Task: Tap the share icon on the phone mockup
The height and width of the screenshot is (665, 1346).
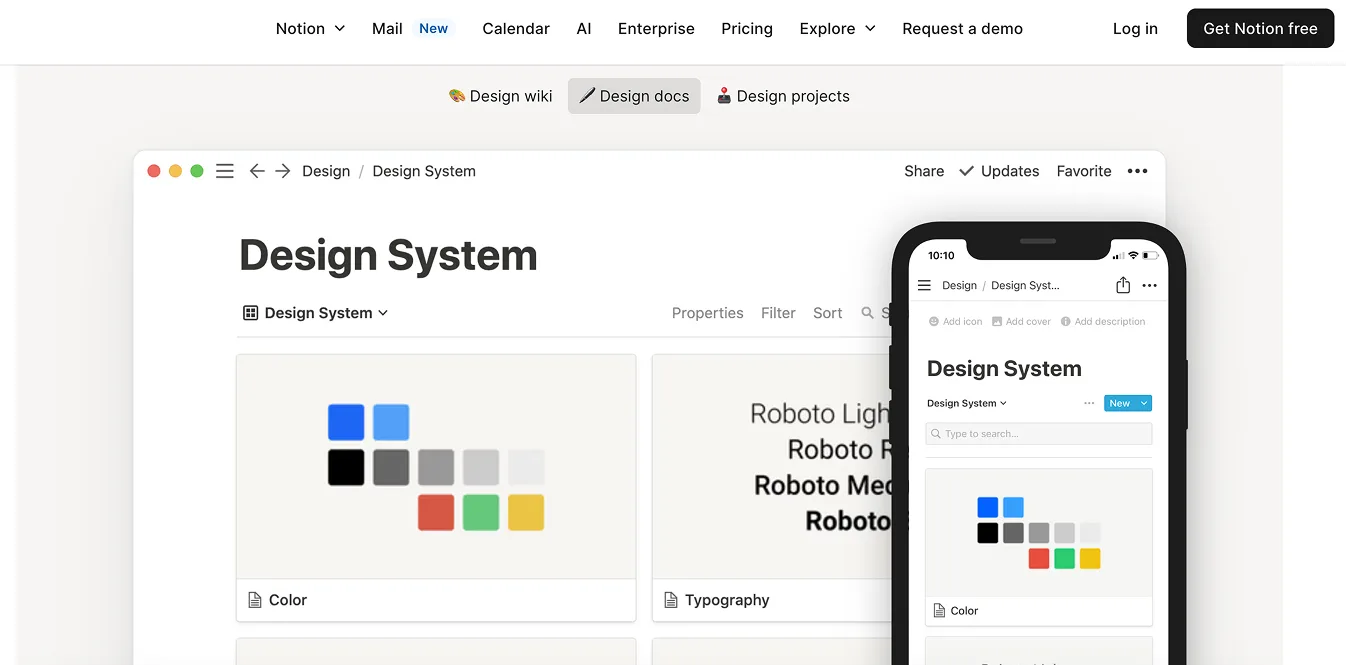Action: tap(1123, 285)
